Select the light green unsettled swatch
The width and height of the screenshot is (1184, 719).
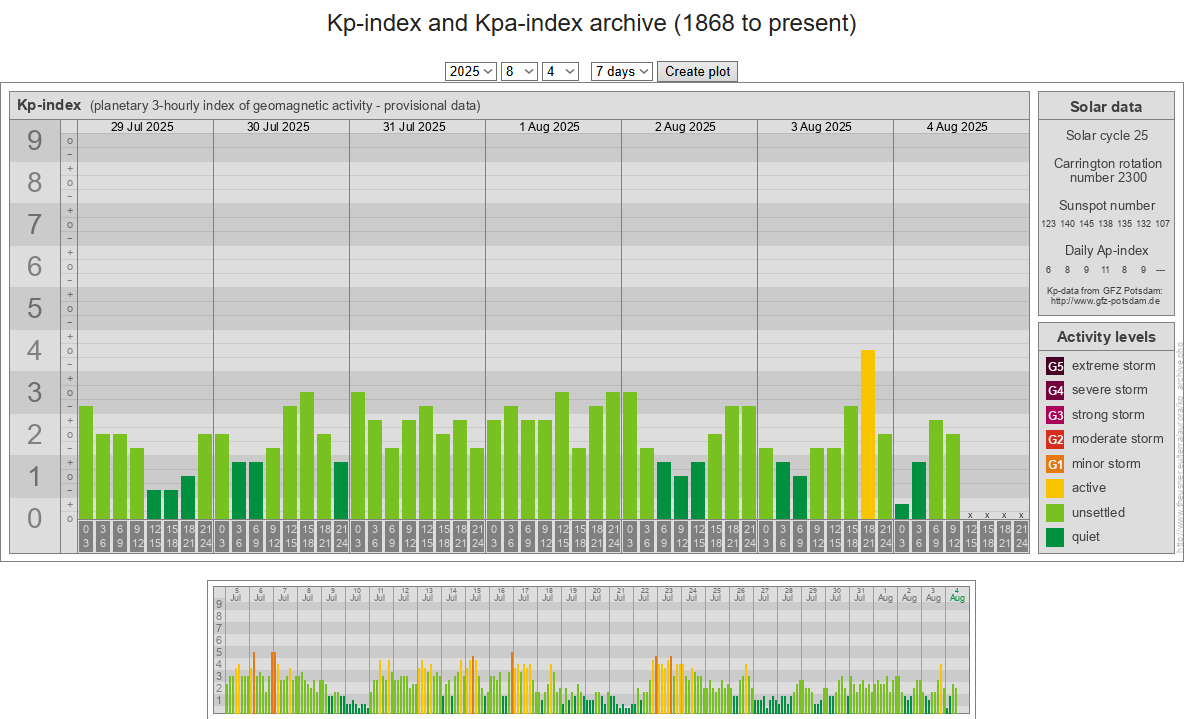pyautogui.click(x=1055, y=513)
